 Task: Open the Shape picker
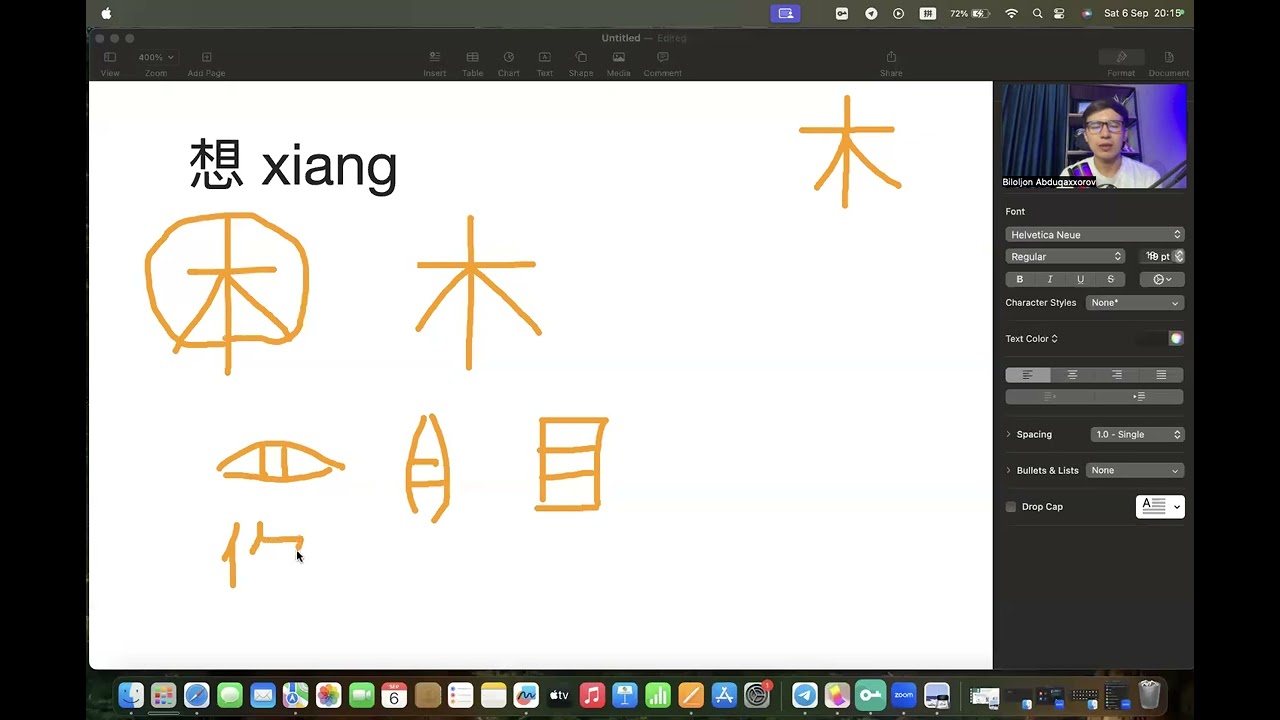(580, 63)
